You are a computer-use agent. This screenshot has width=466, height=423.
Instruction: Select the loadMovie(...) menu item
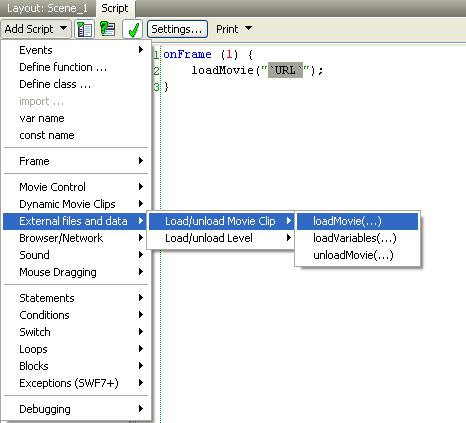(x=357, y=221)
